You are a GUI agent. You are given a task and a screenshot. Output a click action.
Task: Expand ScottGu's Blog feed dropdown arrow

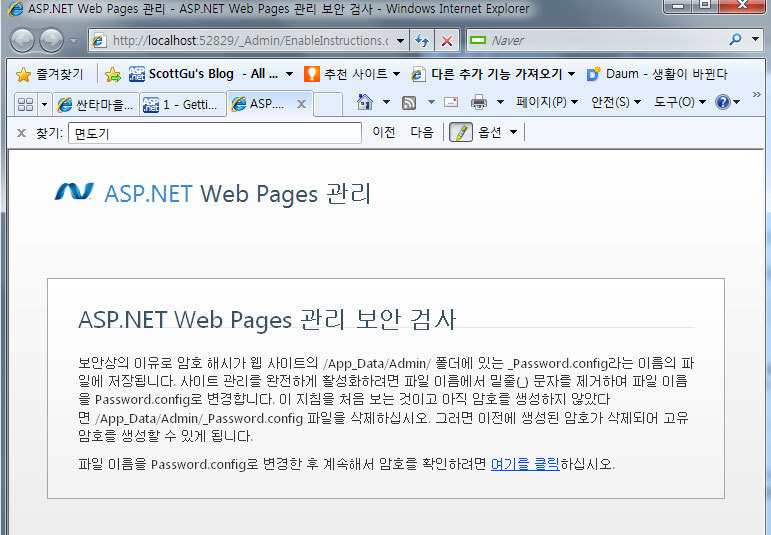[290, 74]
